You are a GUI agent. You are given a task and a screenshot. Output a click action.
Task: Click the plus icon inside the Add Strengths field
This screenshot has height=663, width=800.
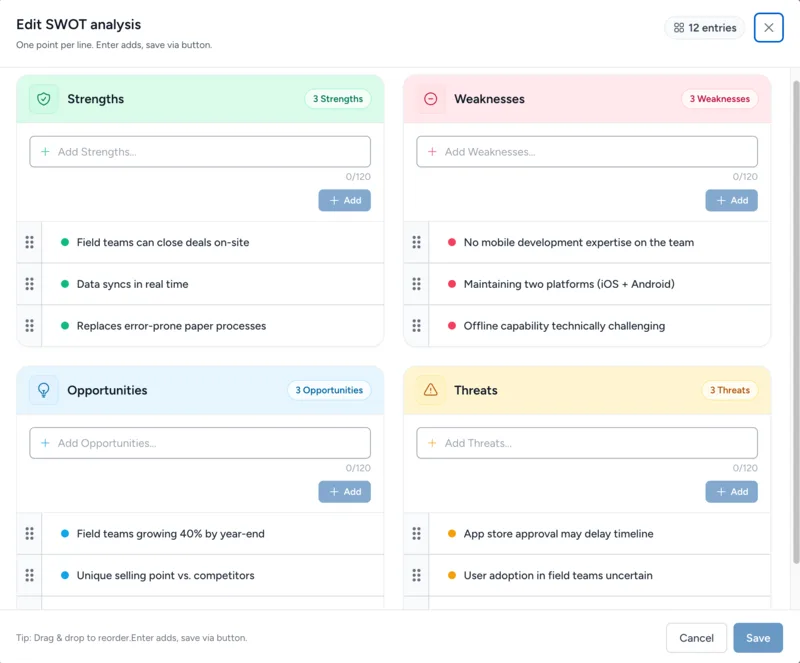pos(47,151)
